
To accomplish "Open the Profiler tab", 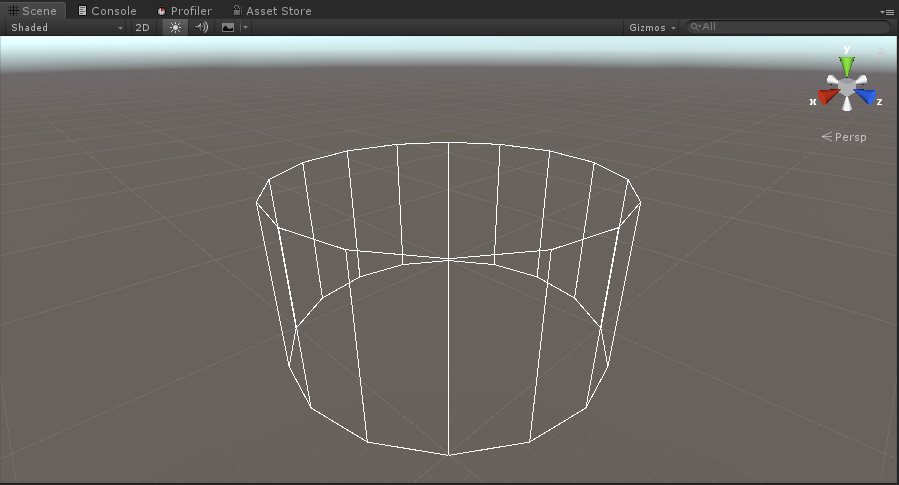I will coord(184,10).
